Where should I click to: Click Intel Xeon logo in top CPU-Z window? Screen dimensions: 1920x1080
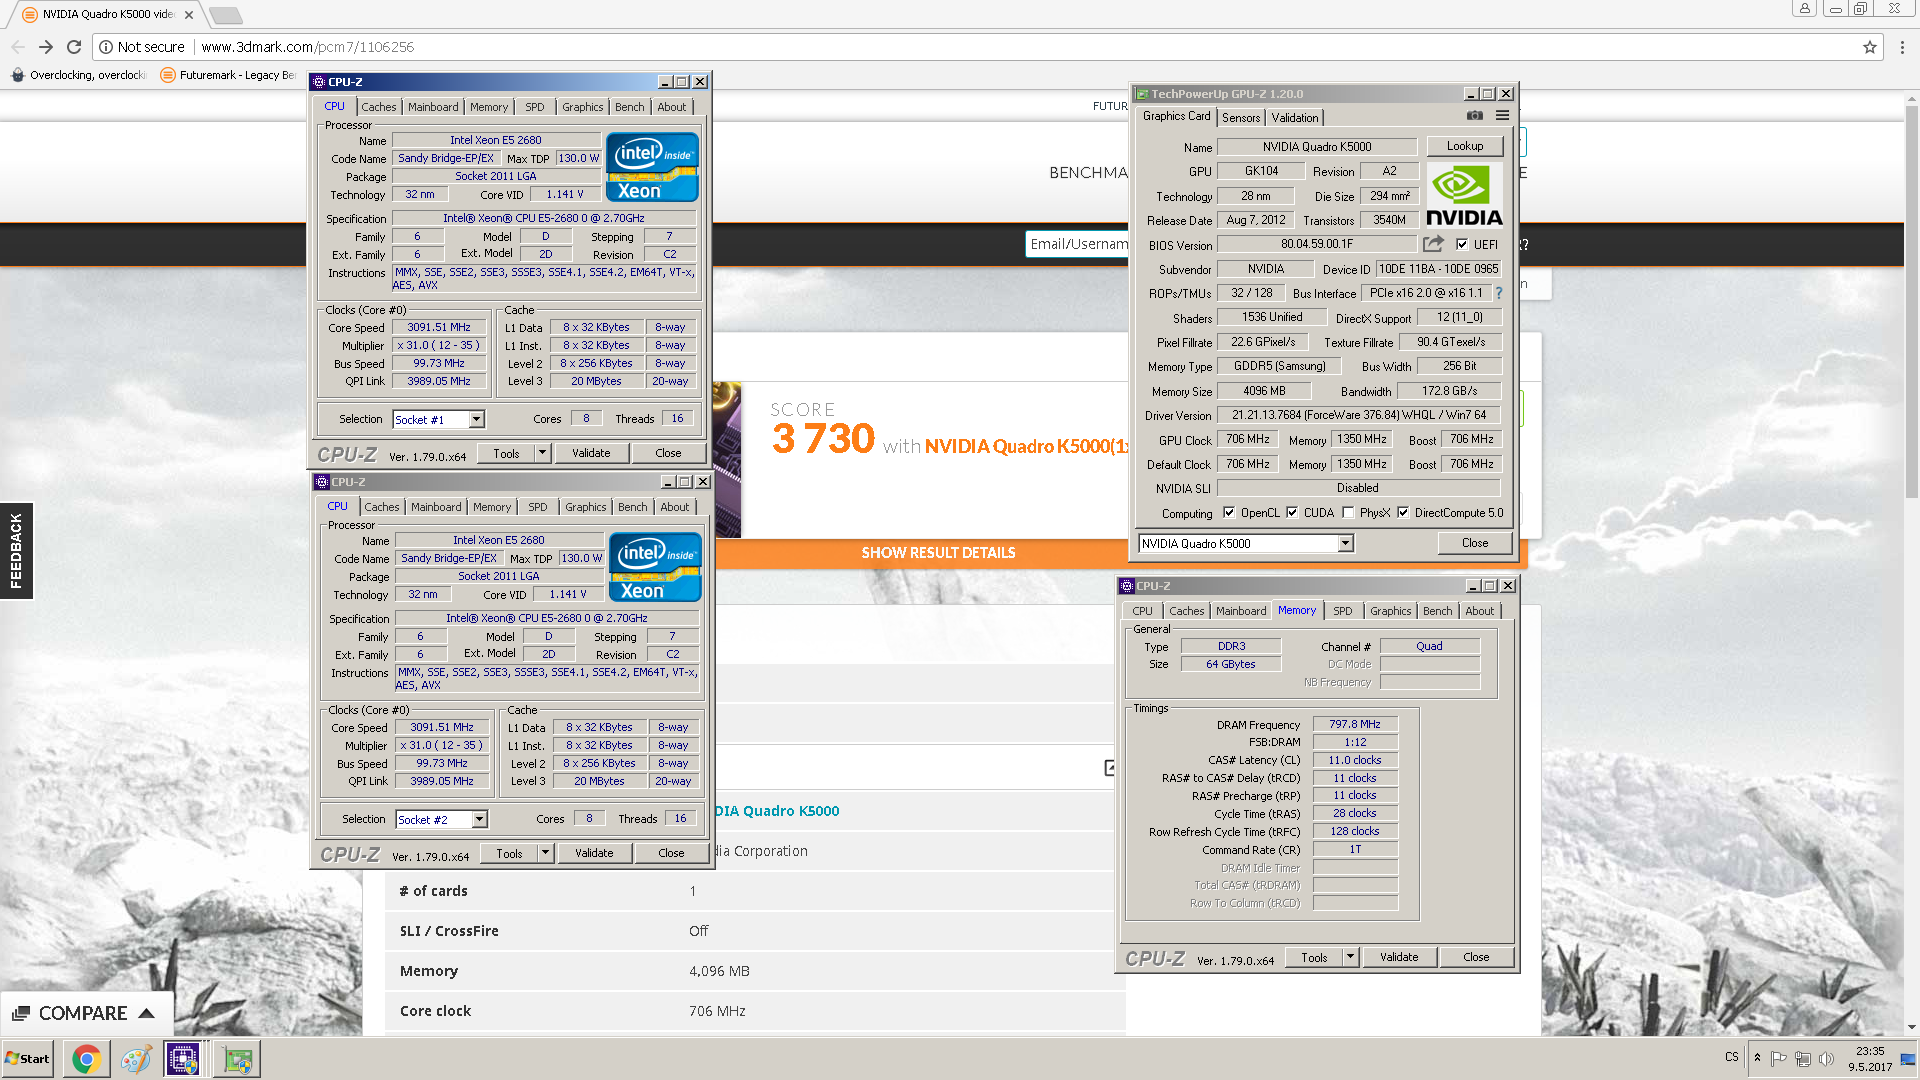click(652, 167)
